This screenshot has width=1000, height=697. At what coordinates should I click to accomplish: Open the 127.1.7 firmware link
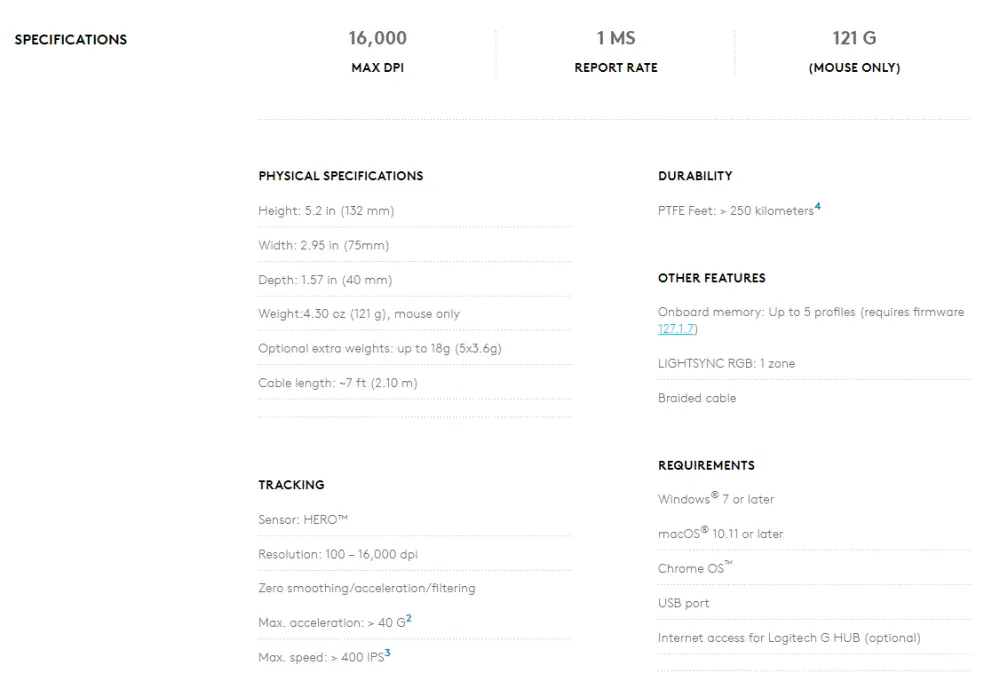tap(676, 329)
